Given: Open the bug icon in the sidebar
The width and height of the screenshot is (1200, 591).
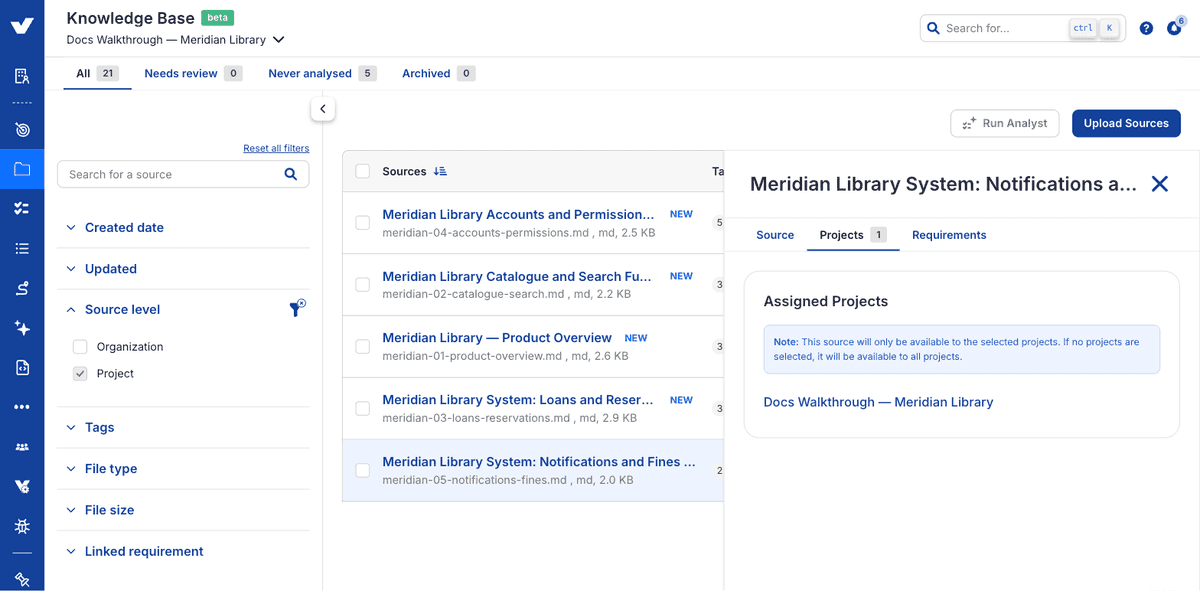Looking at the screenshot, I should click(22, 526).
